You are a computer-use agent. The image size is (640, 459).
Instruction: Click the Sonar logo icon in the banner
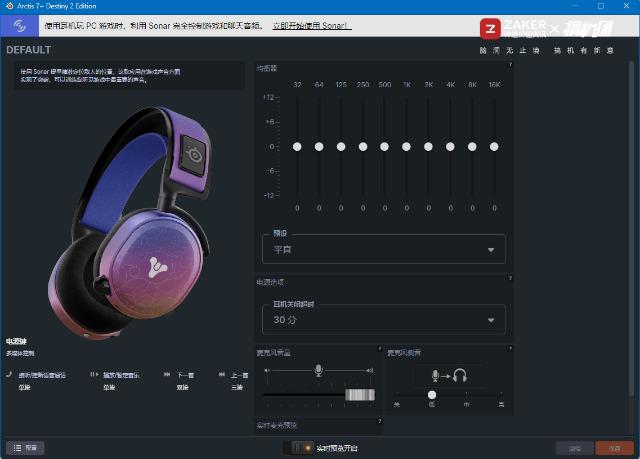[x=19, y=26]
